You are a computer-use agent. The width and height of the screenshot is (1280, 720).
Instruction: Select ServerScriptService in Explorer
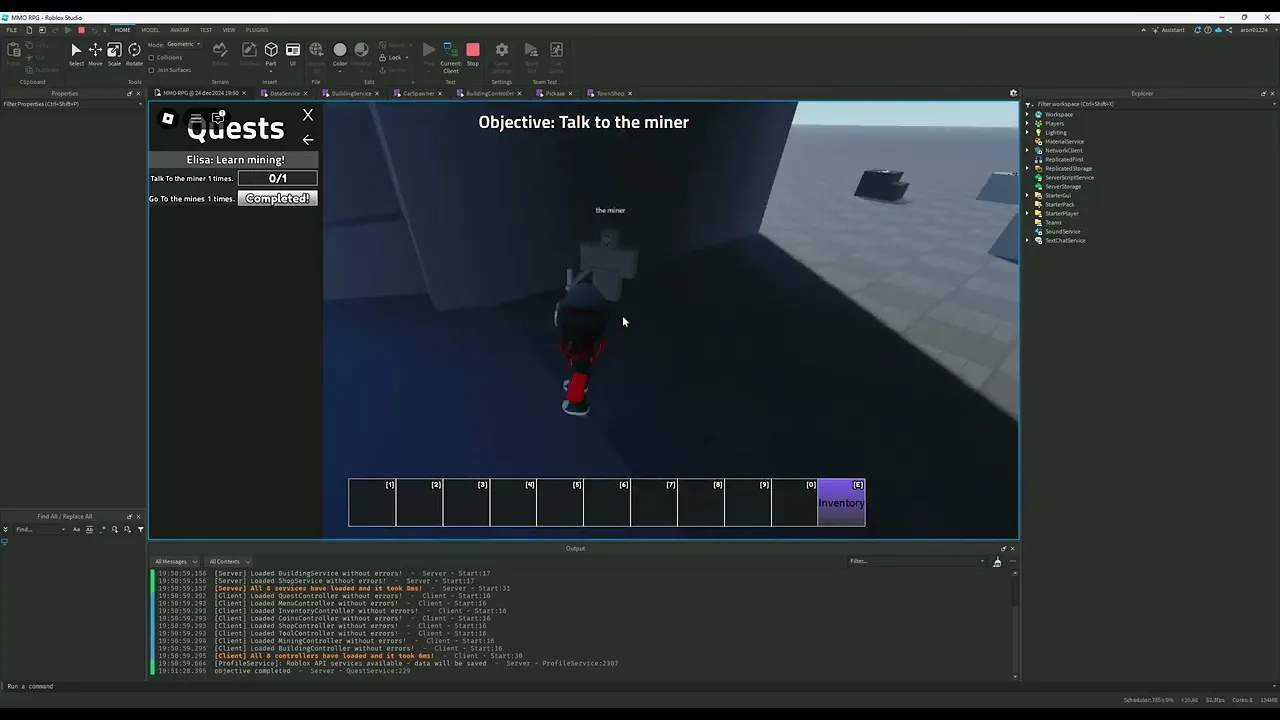(1069, 178)
